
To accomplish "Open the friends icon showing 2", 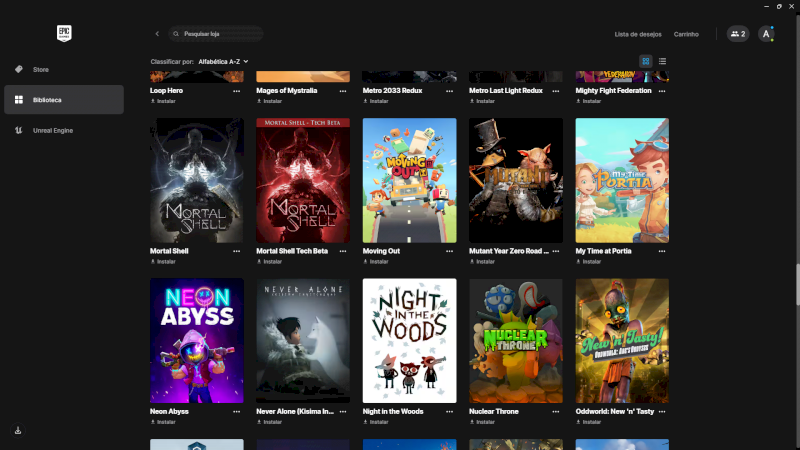I will click(737, 34).
